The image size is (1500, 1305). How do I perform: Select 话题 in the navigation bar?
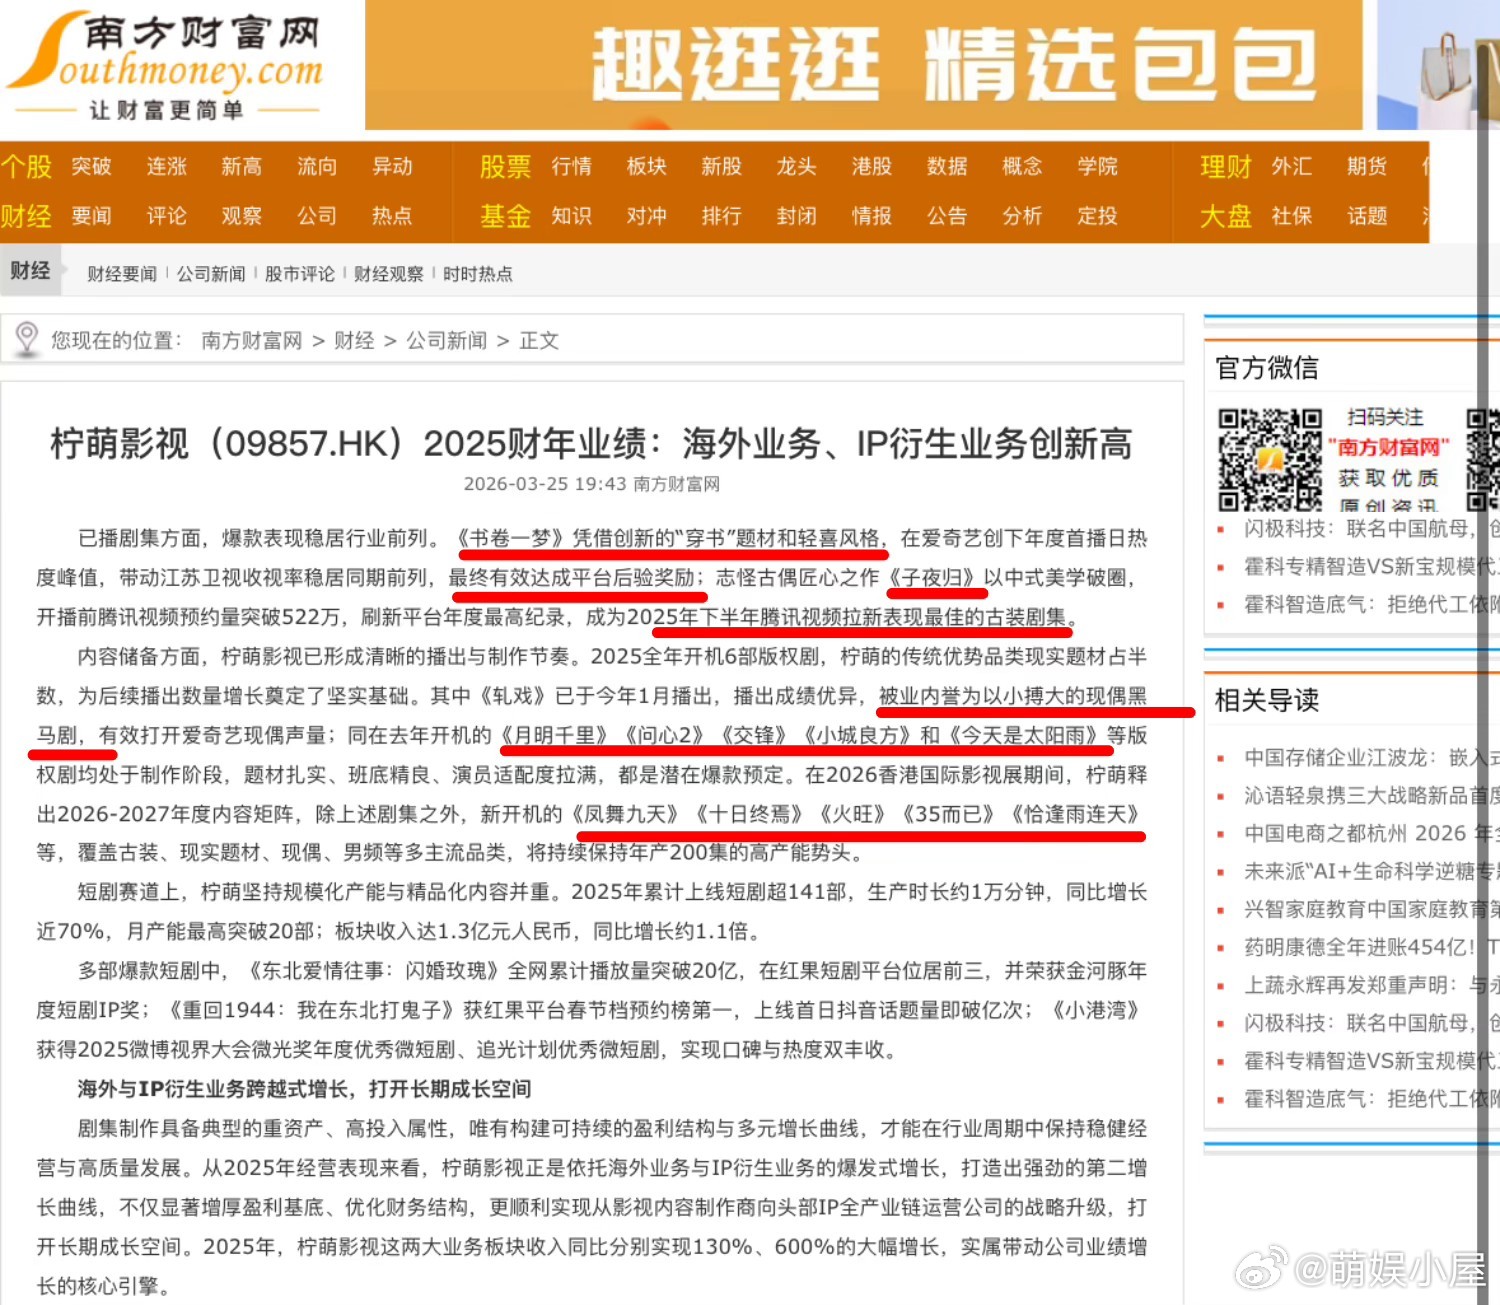[1367, 216]
